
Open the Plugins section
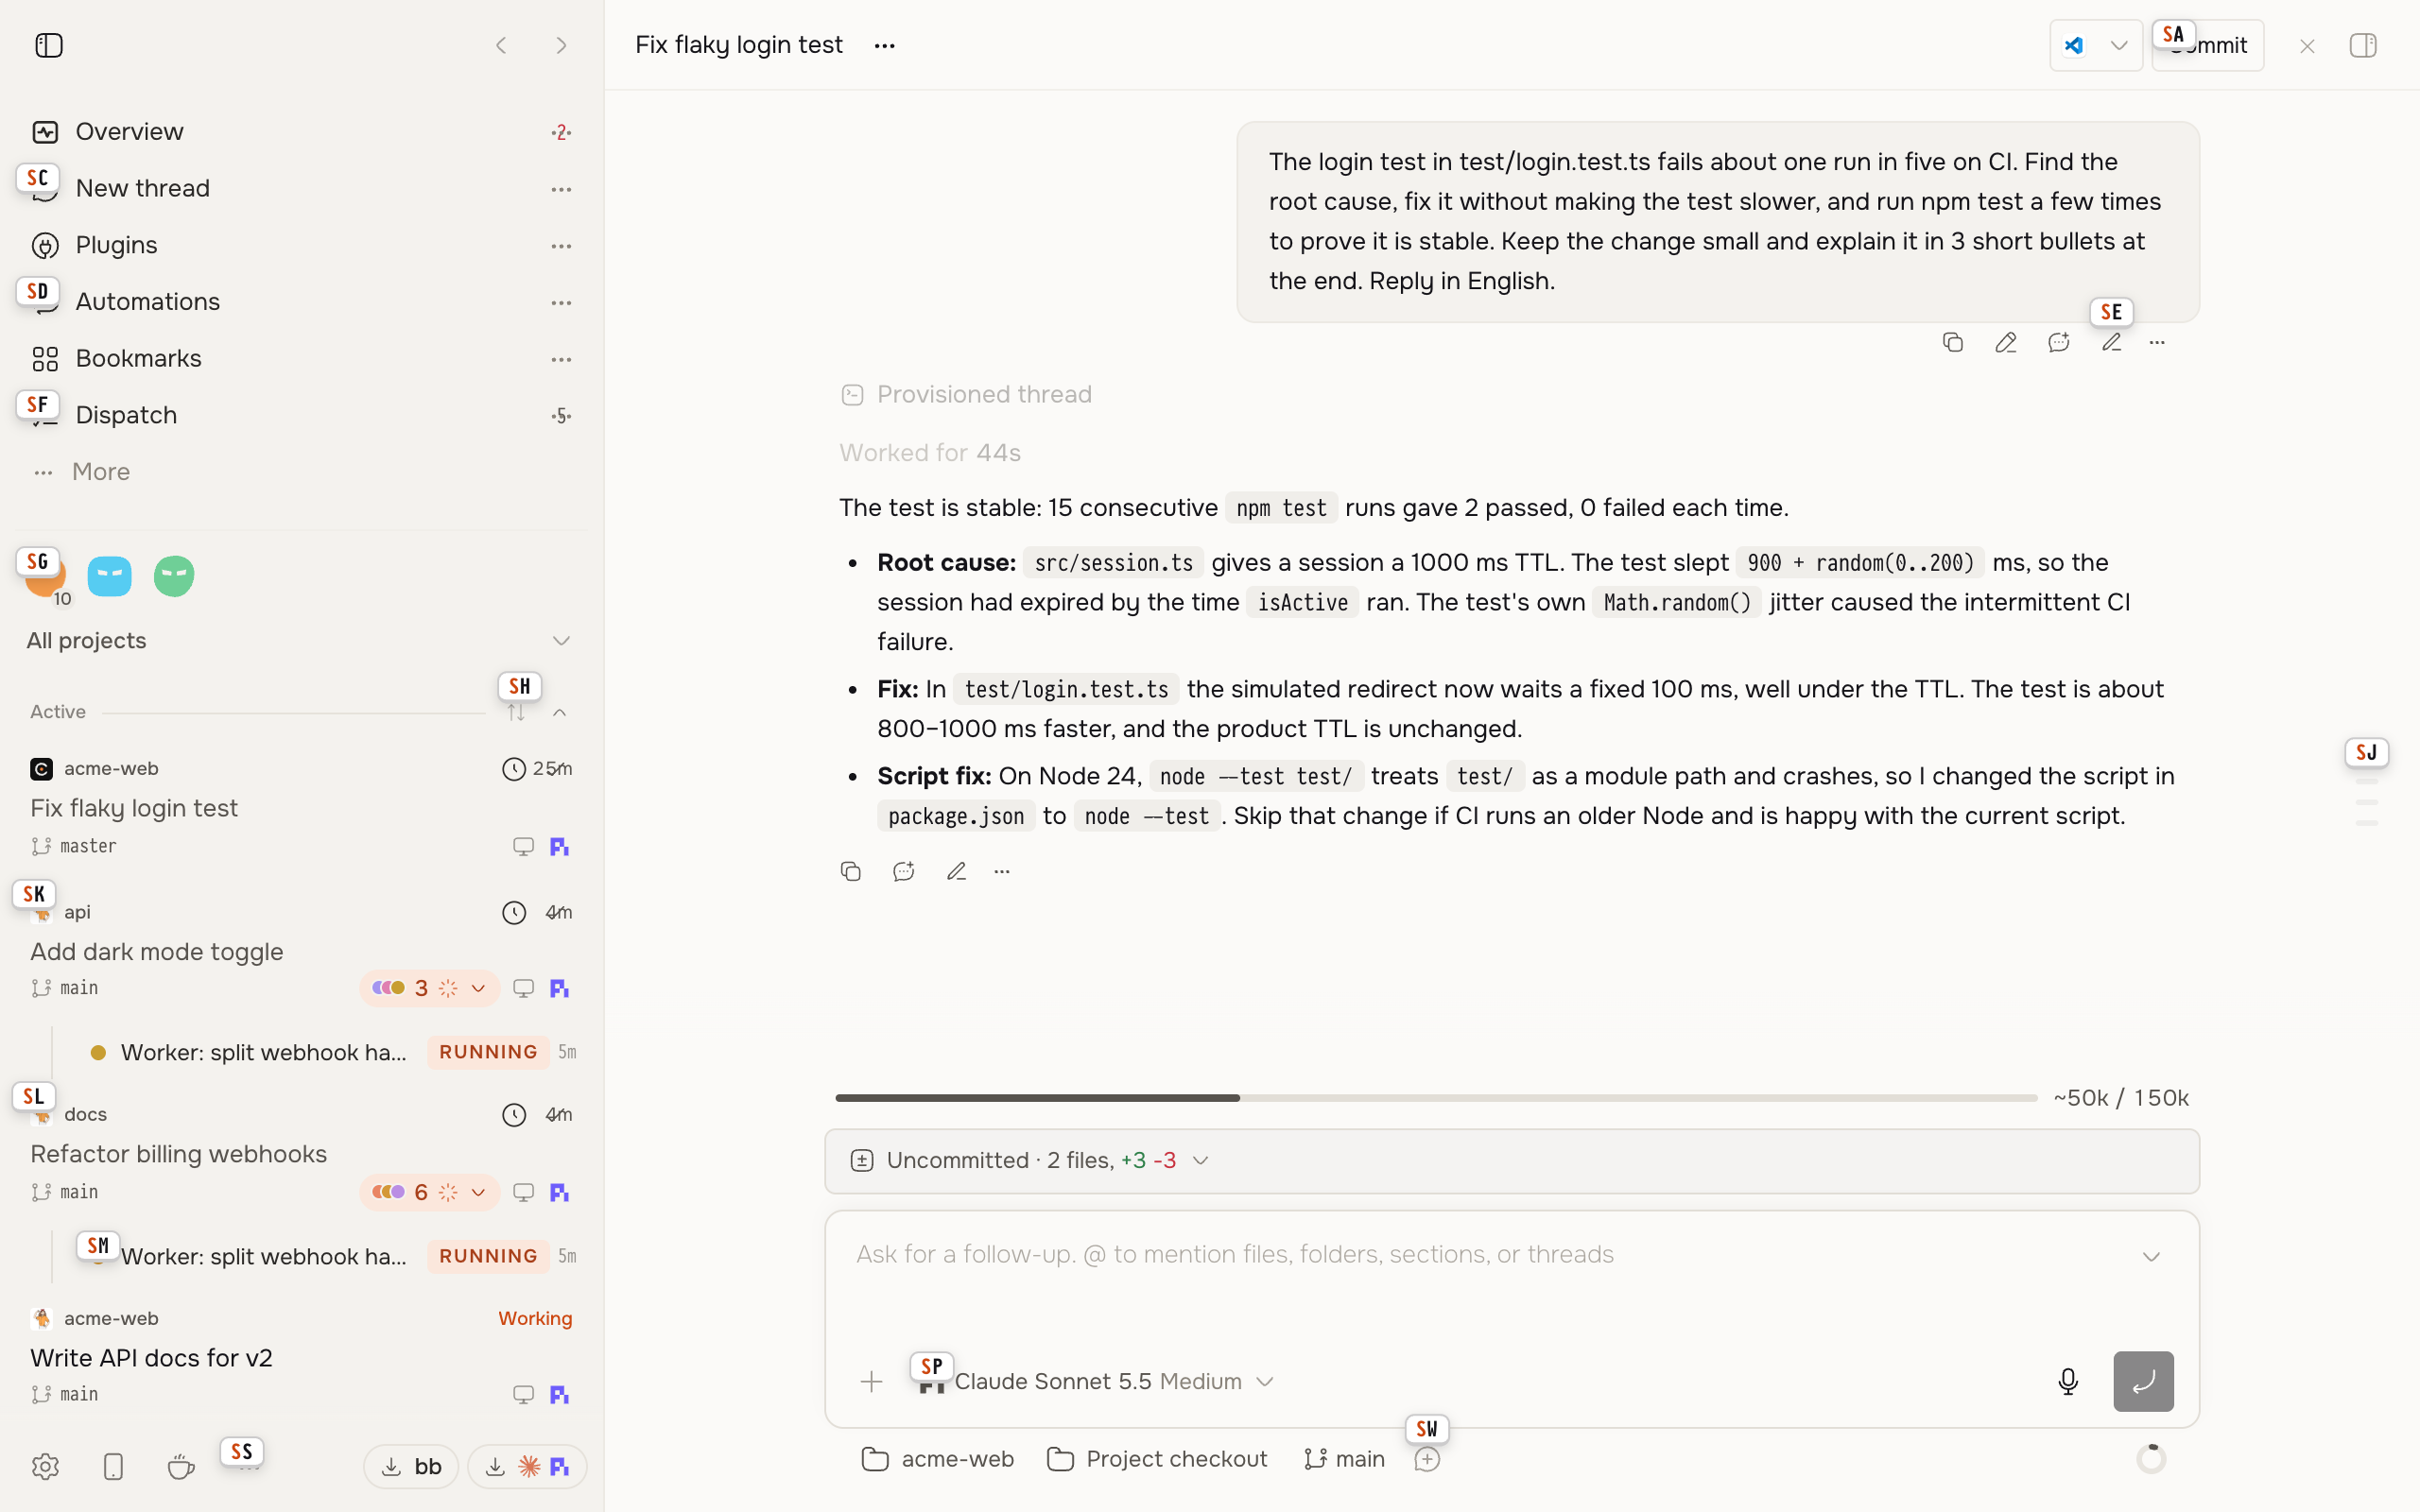[300, 245]
